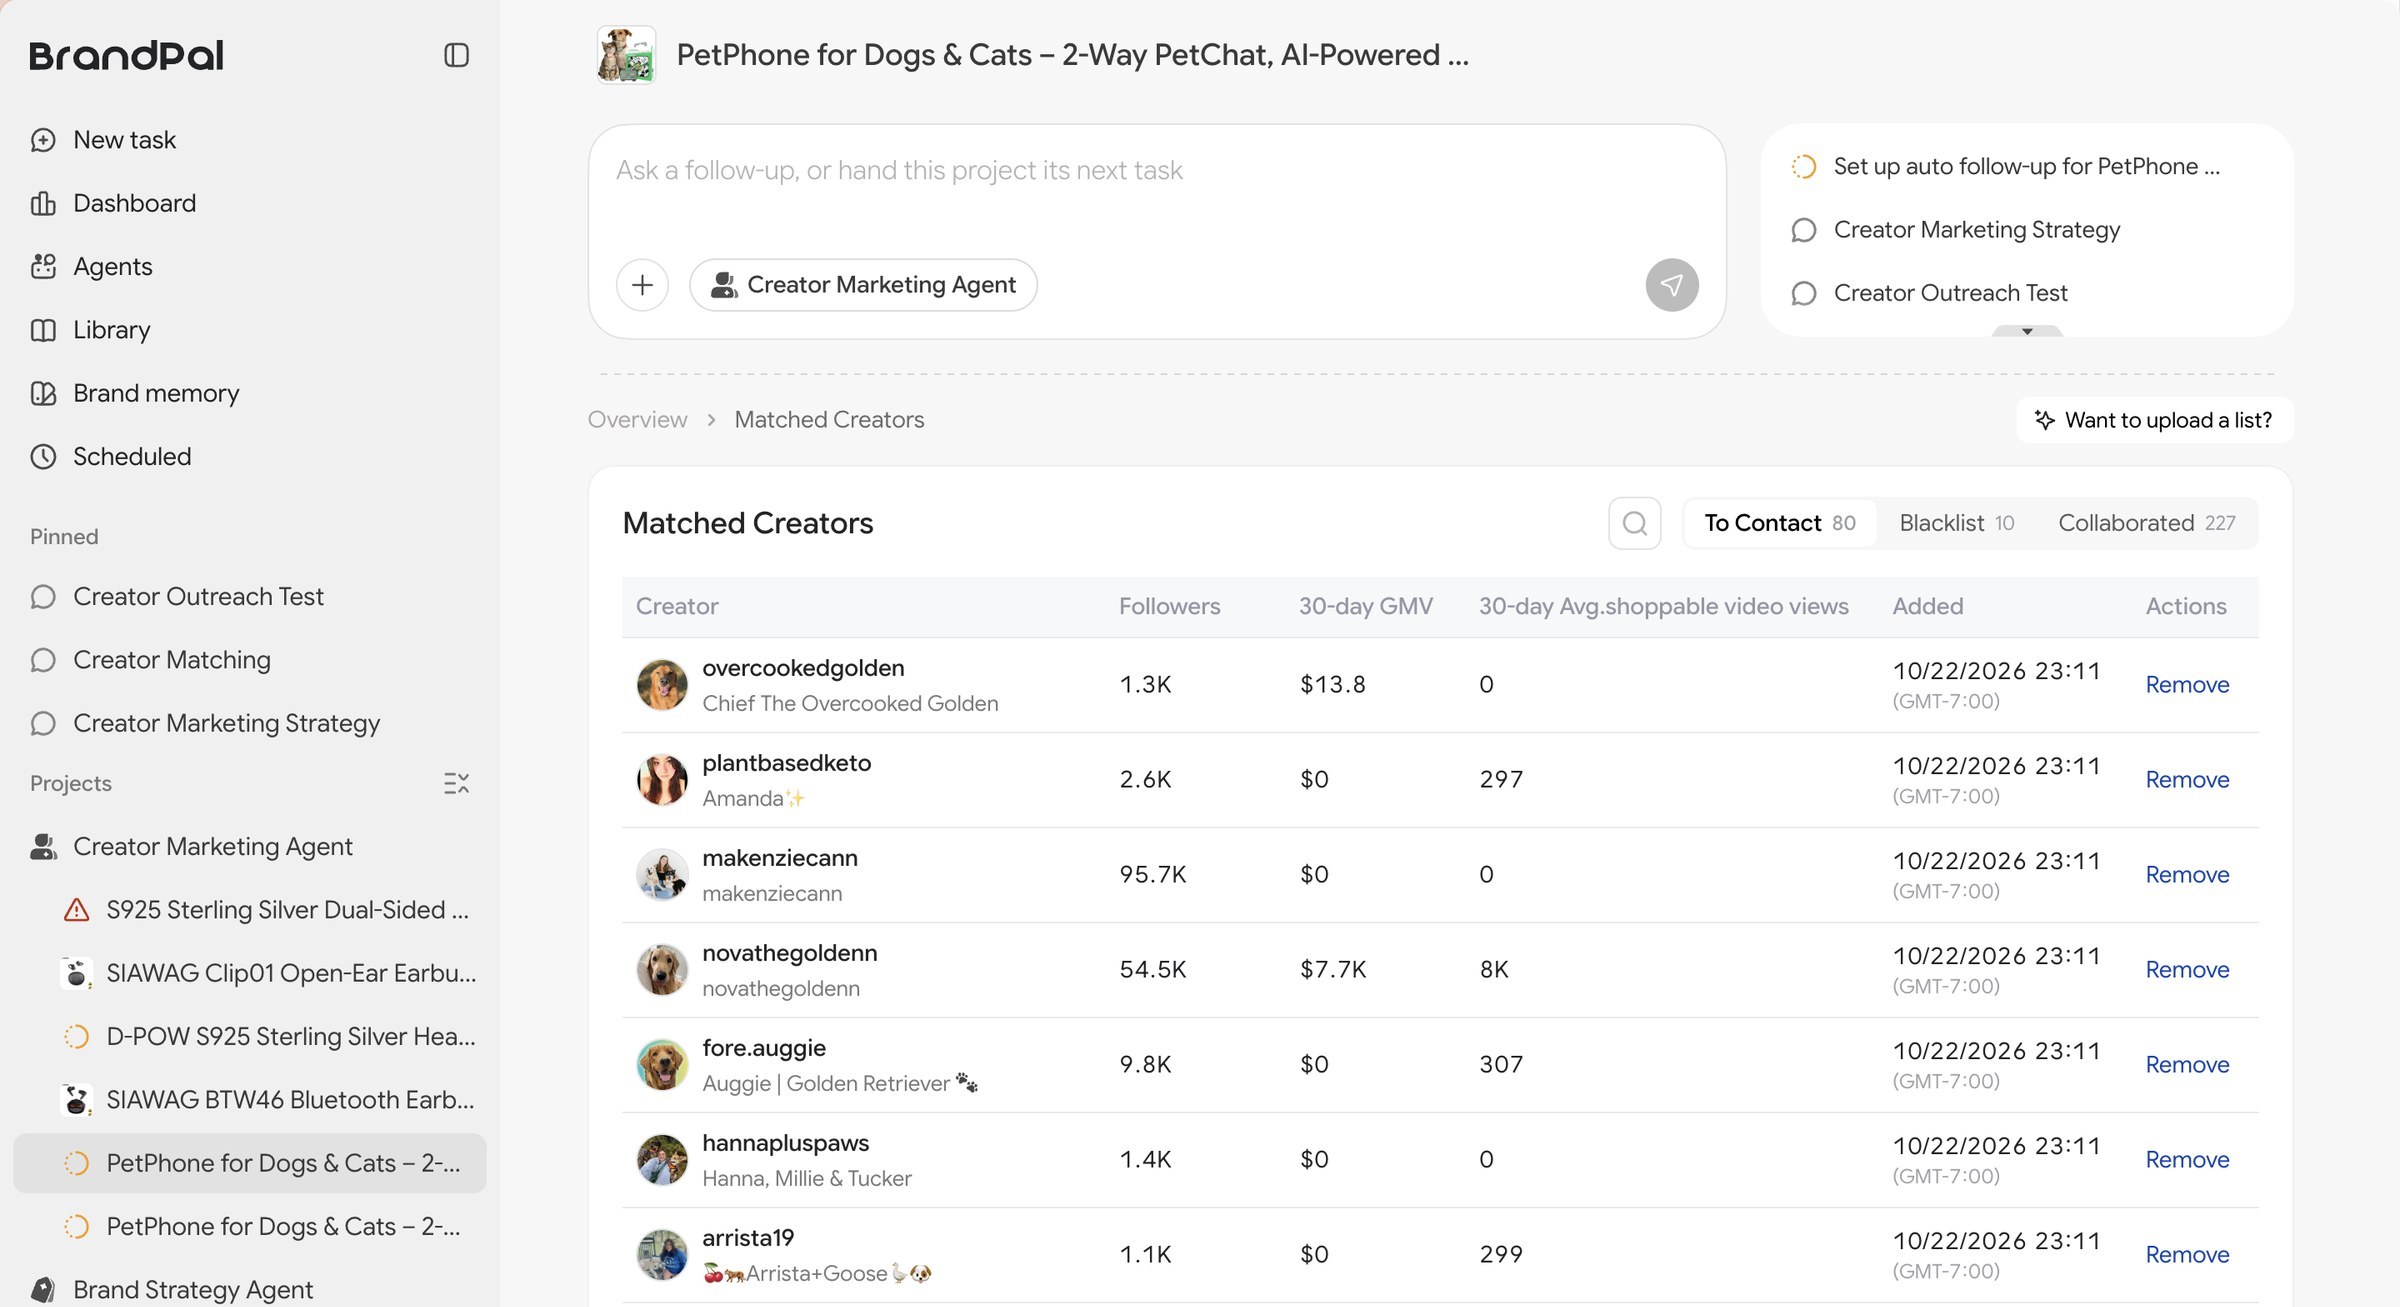
Task: Expand the task list down arrow
Action: tap(2027, 331)
